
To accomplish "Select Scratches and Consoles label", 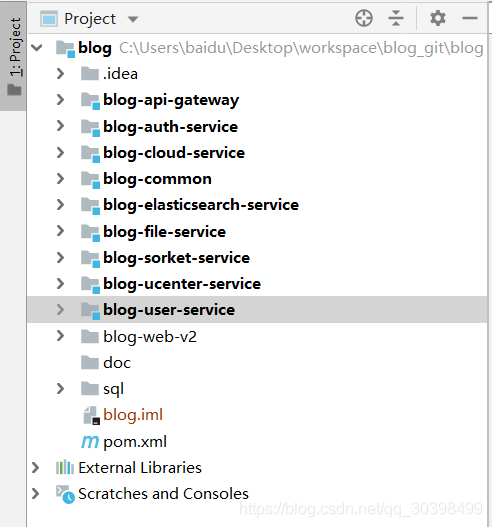I will point(163,494).
